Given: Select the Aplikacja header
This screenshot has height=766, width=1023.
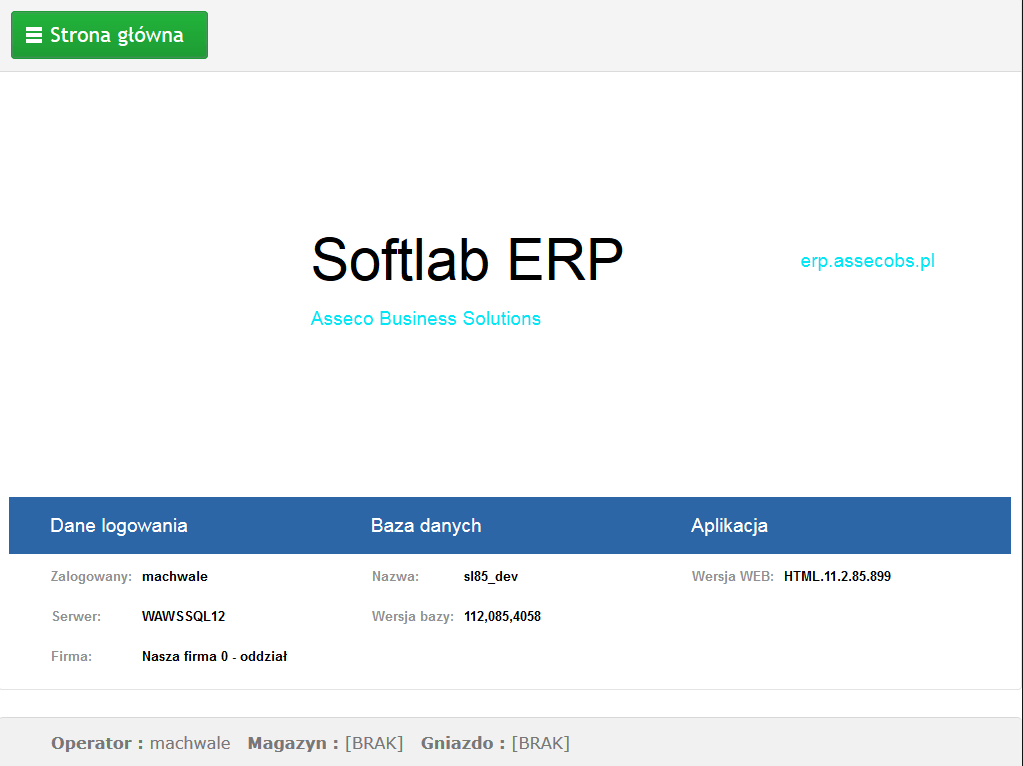Looking at the screenshot, I should click(x=729, y=526).
